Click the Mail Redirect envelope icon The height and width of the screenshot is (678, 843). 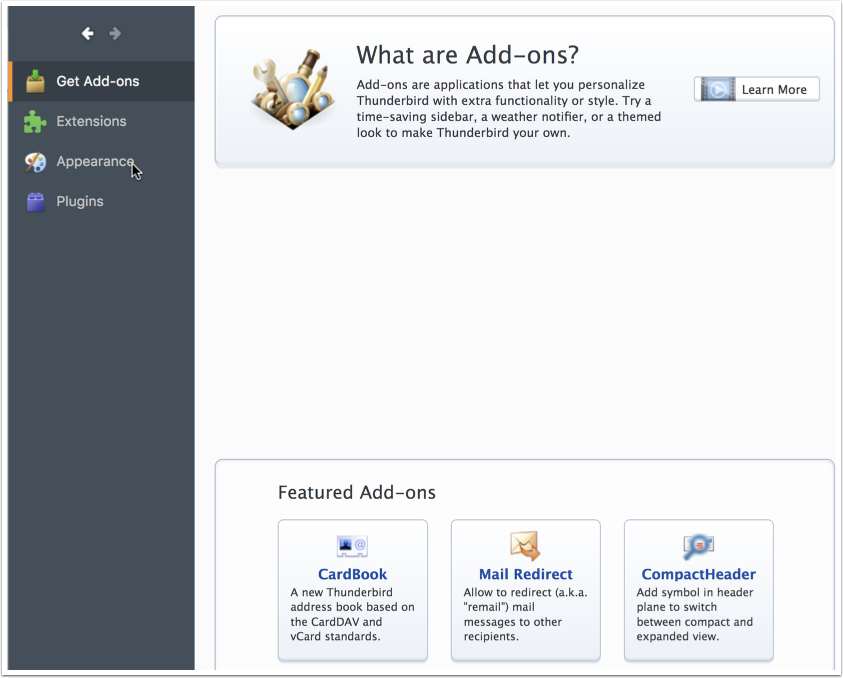[525, 546]
